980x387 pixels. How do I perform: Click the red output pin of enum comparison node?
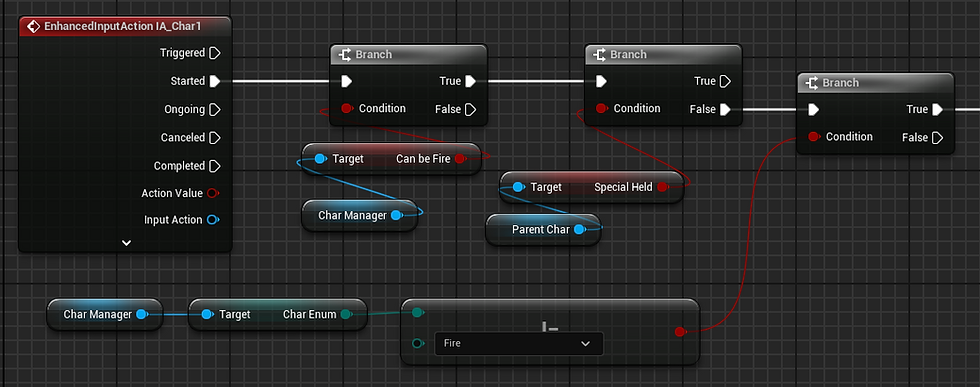(x=680, y=332)
